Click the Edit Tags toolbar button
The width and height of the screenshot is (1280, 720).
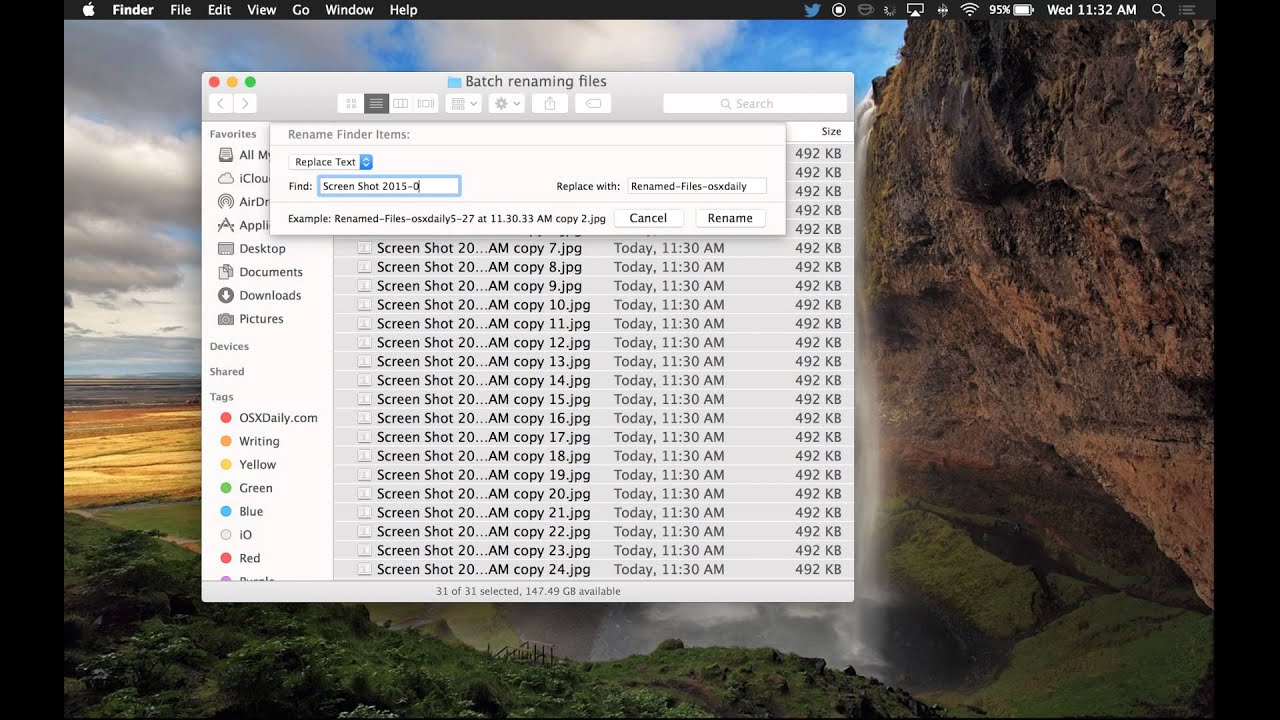[x=593, y=103]
